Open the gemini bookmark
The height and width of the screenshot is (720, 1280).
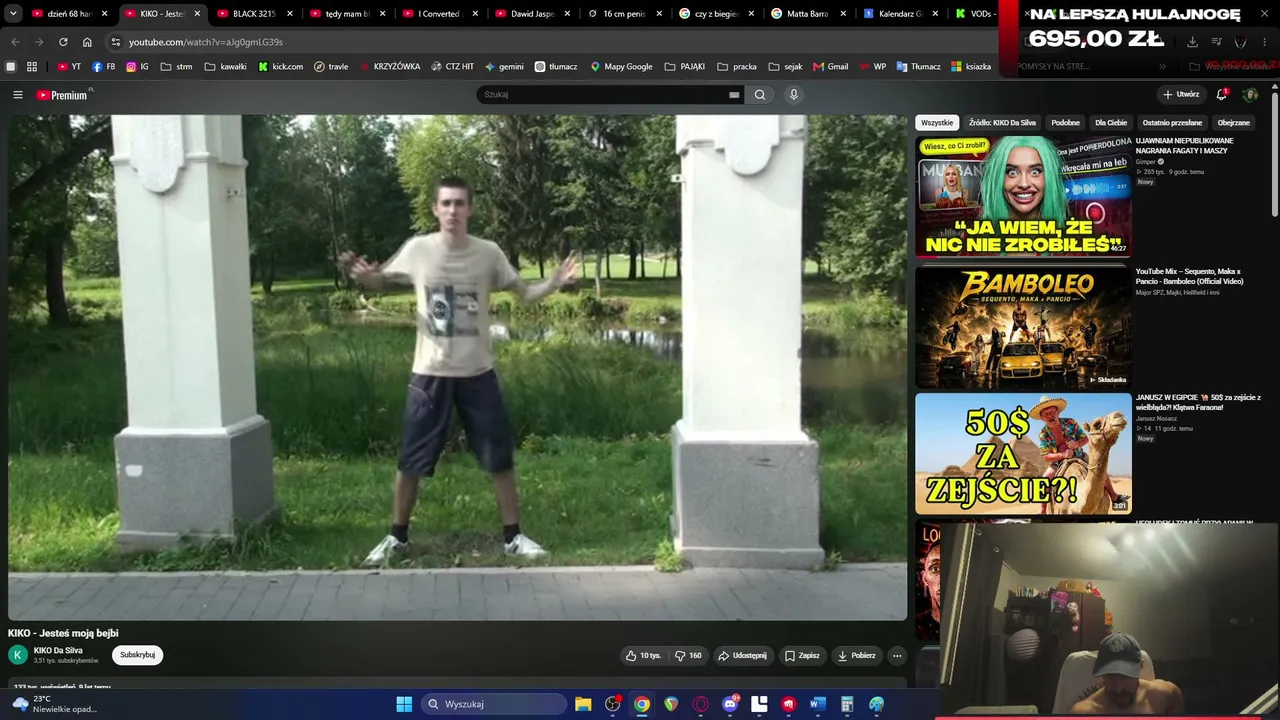coord(505,67)
